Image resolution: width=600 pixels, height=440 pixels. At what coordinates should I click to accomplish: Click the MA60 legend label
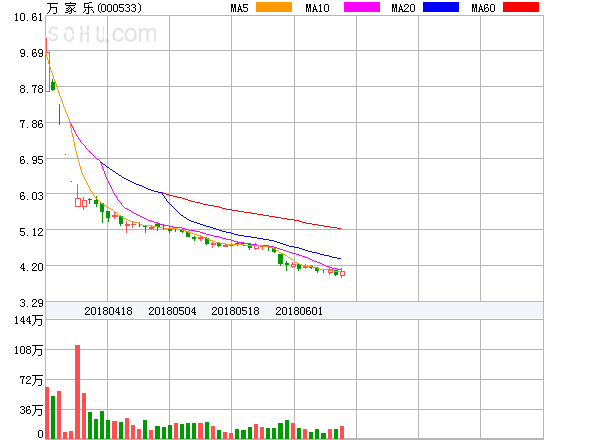coord(483,8)
